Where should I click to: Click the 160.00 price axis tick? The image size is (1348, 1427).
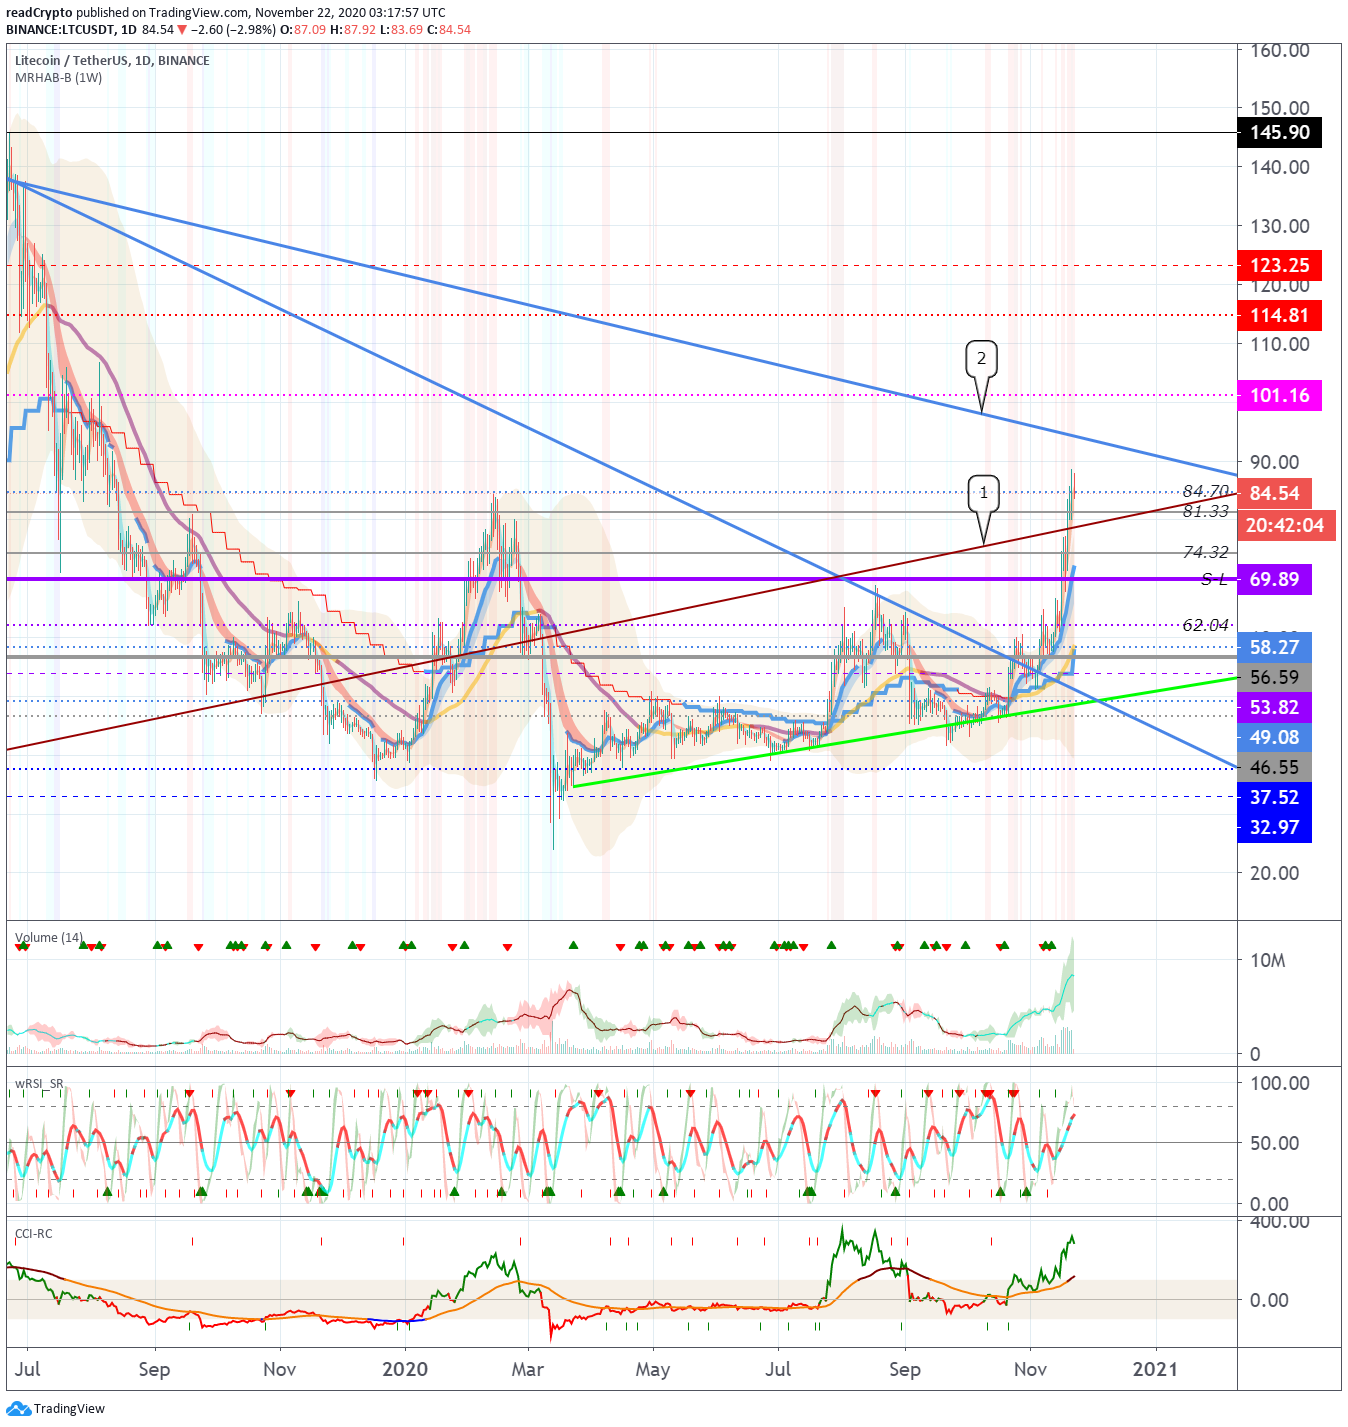[x=1279, y=50]
